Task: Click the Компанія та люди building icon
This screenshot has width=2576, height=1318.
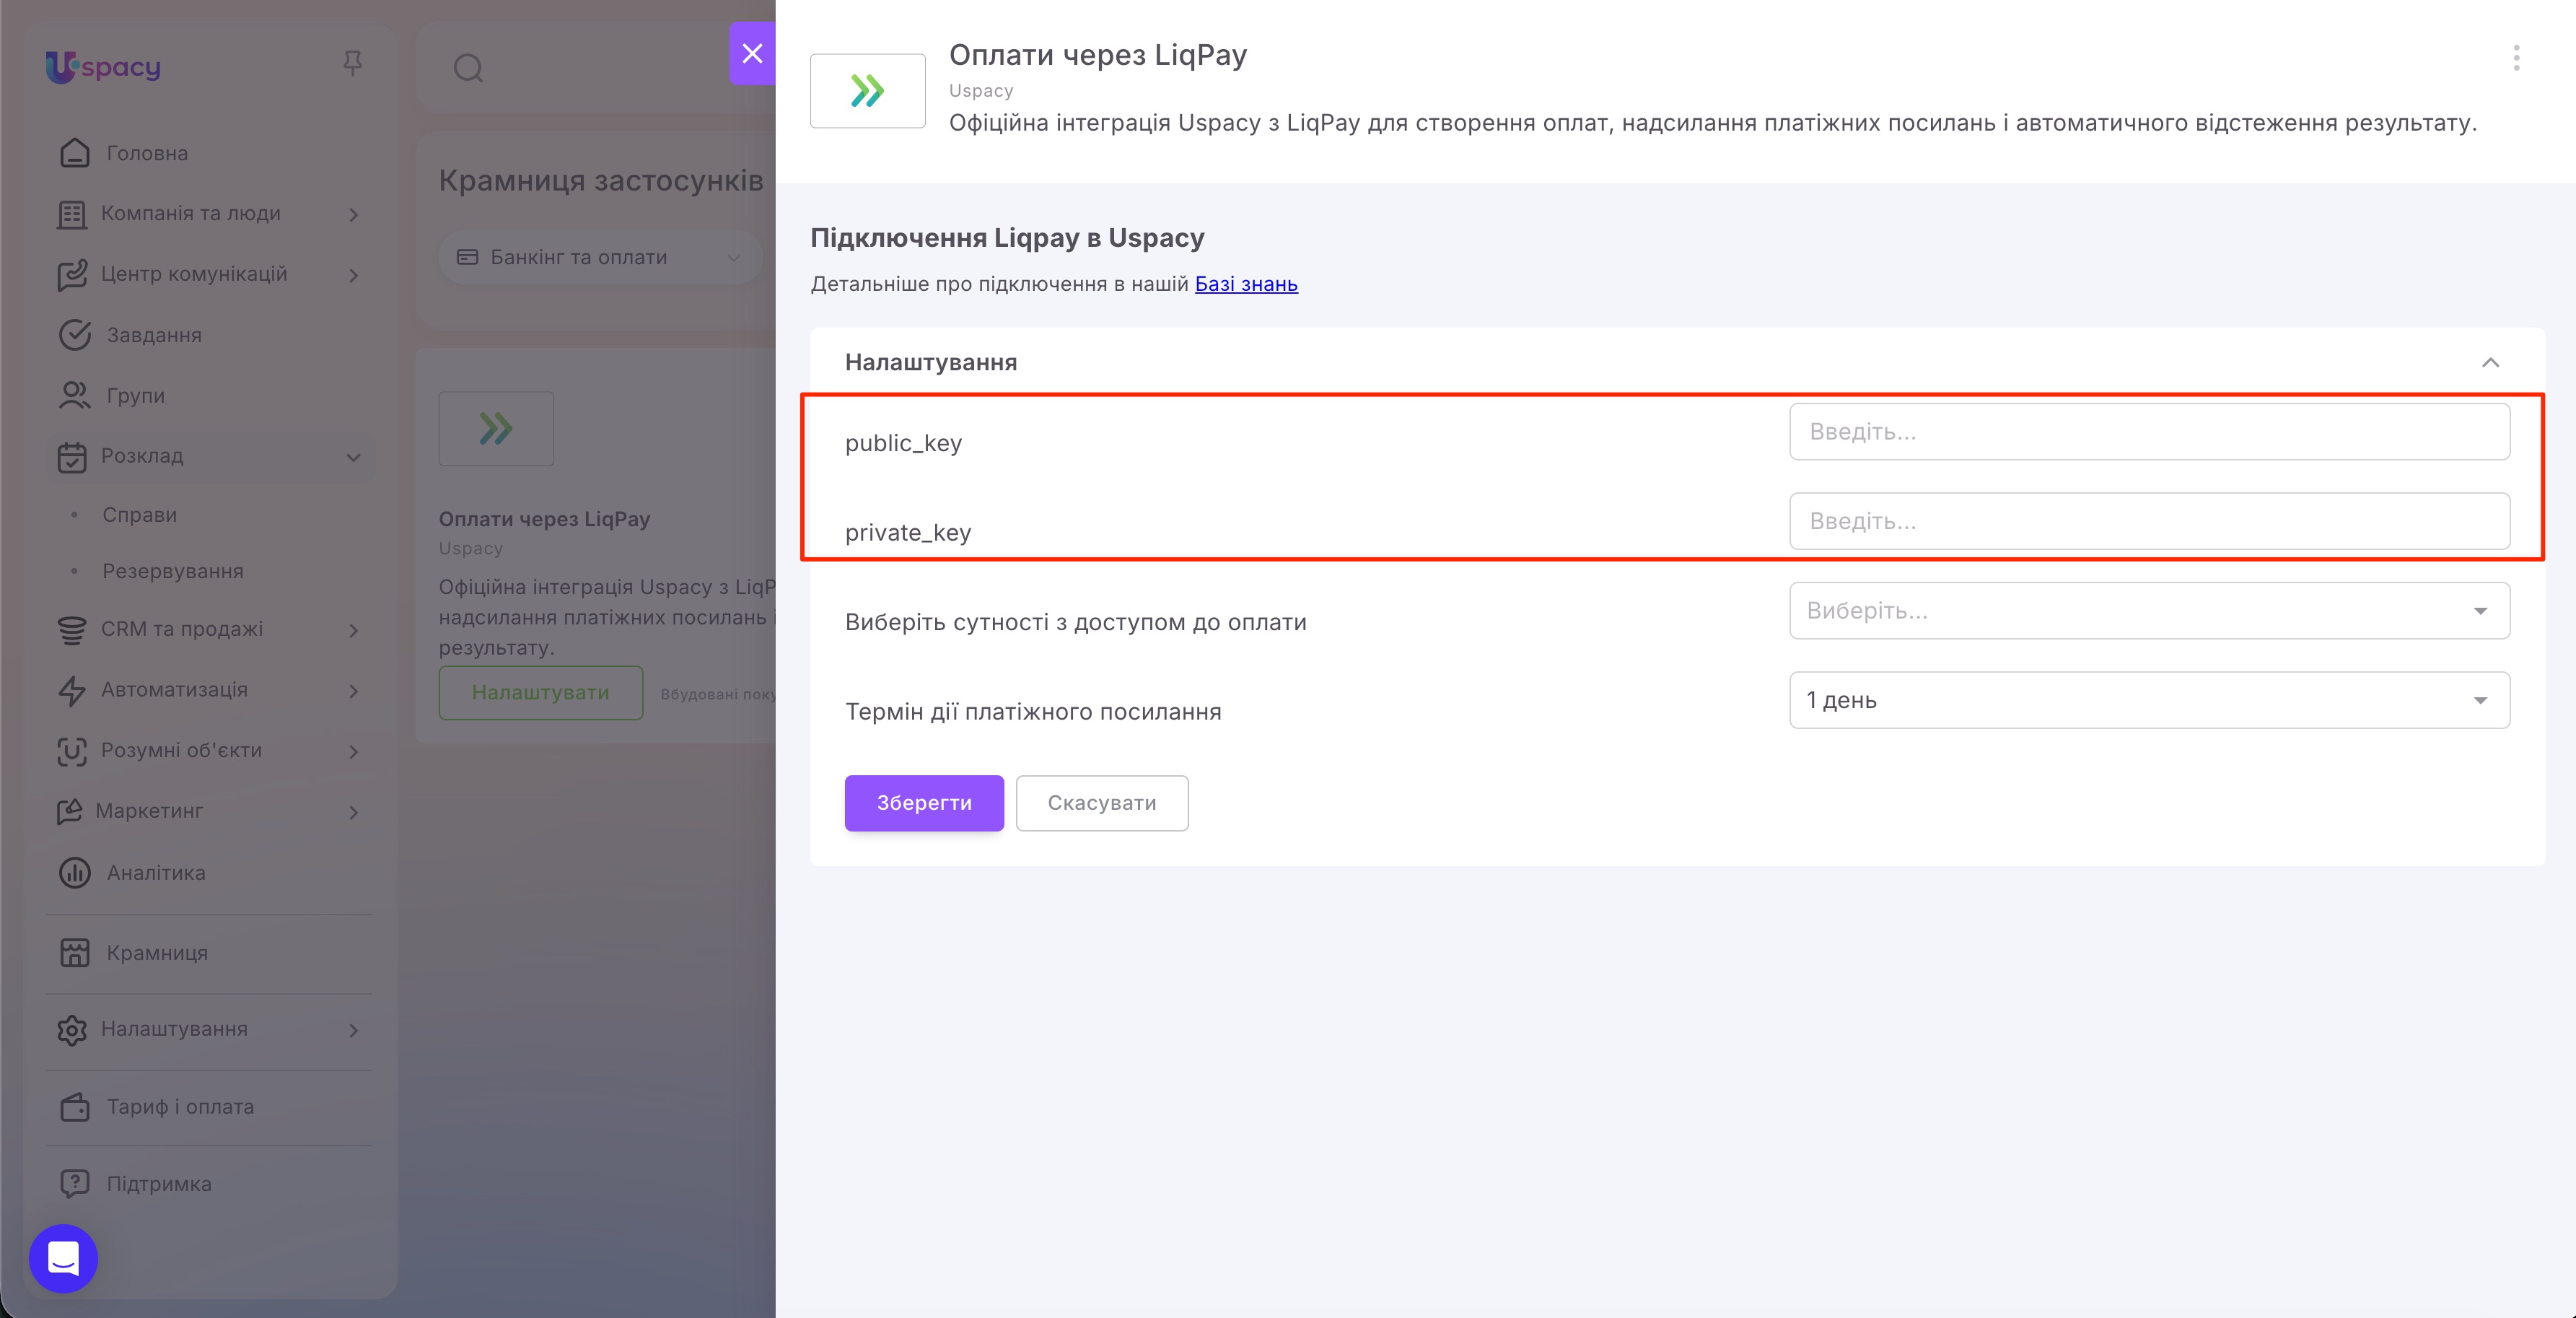Action: 72,214
